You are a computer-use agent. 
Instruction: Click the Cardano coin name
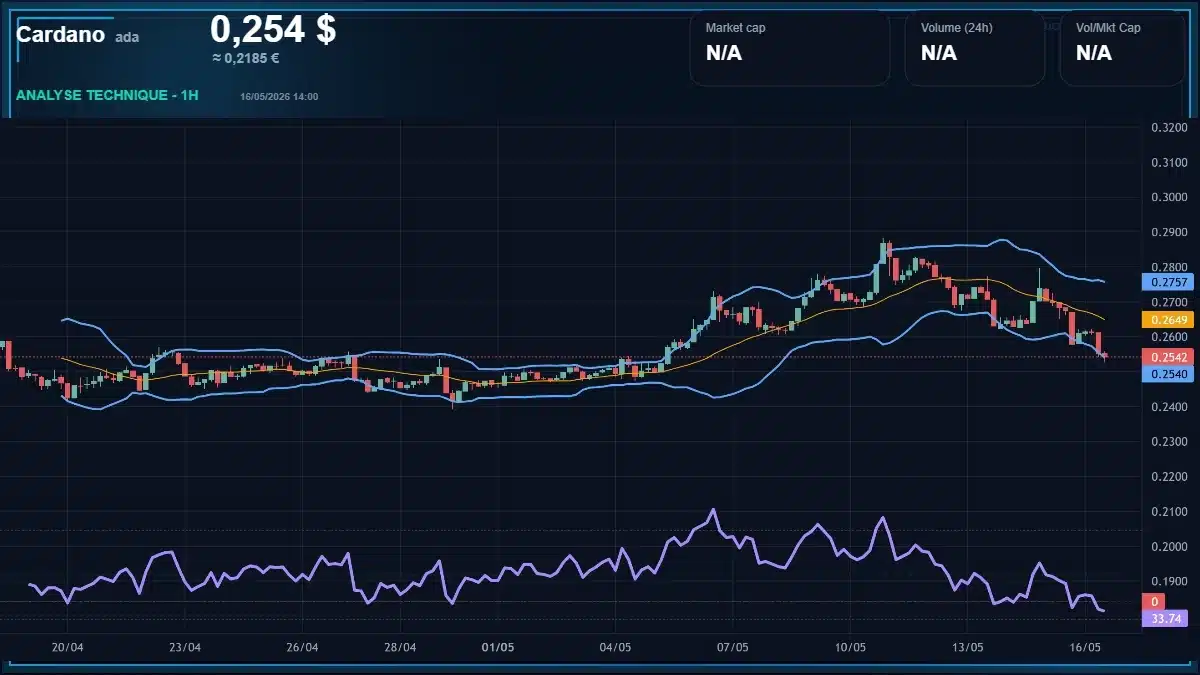click(x=61, y=35)
